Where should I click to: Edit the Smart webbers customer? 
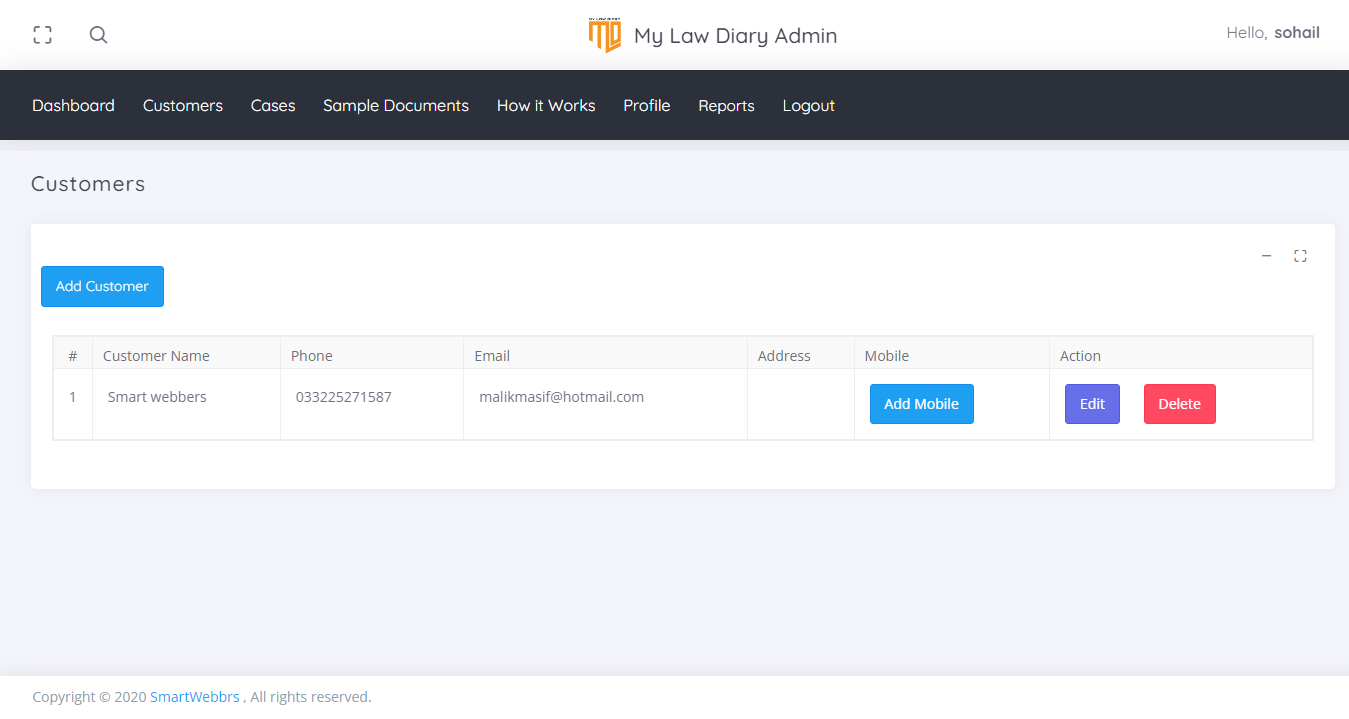tap(1092, 404)
